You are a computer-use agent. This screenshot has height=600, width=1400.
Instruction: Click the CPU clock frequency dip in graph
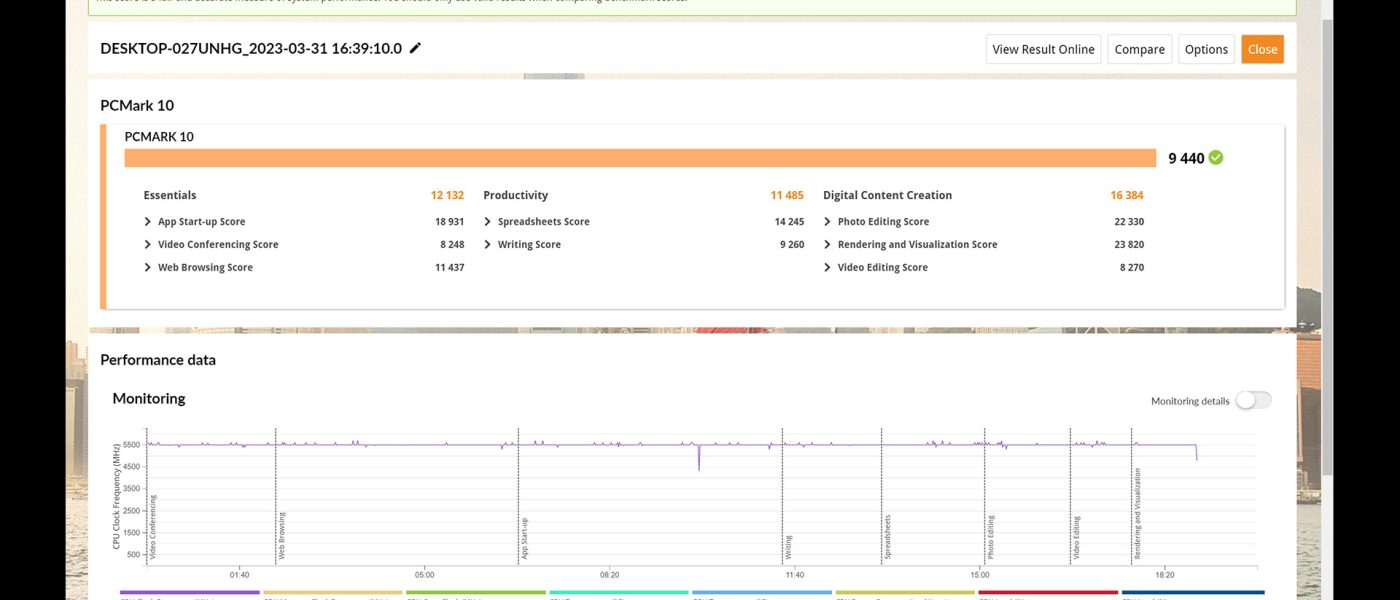[699, 457]
